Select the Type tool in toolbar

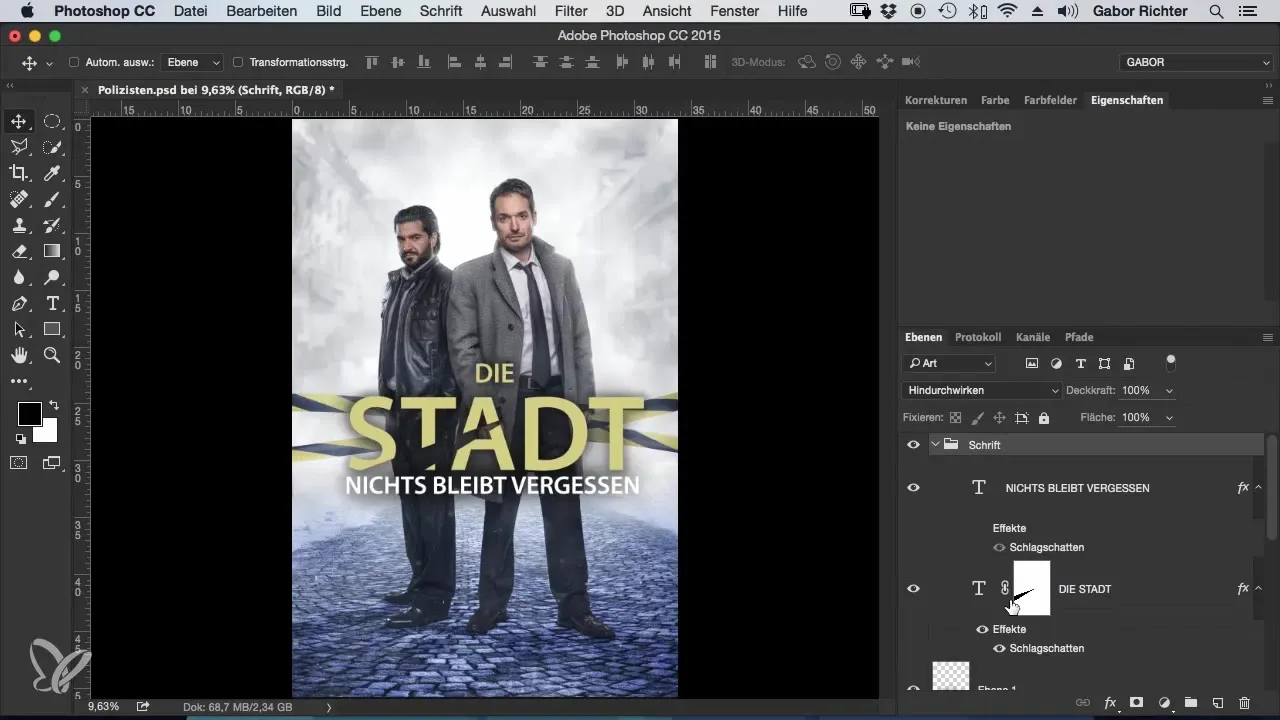click(x=52, y=303)
